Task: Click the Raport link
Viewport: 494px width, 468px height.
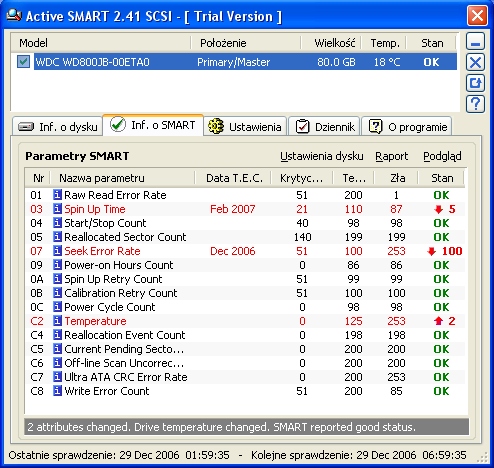Action: pos(392,156)
